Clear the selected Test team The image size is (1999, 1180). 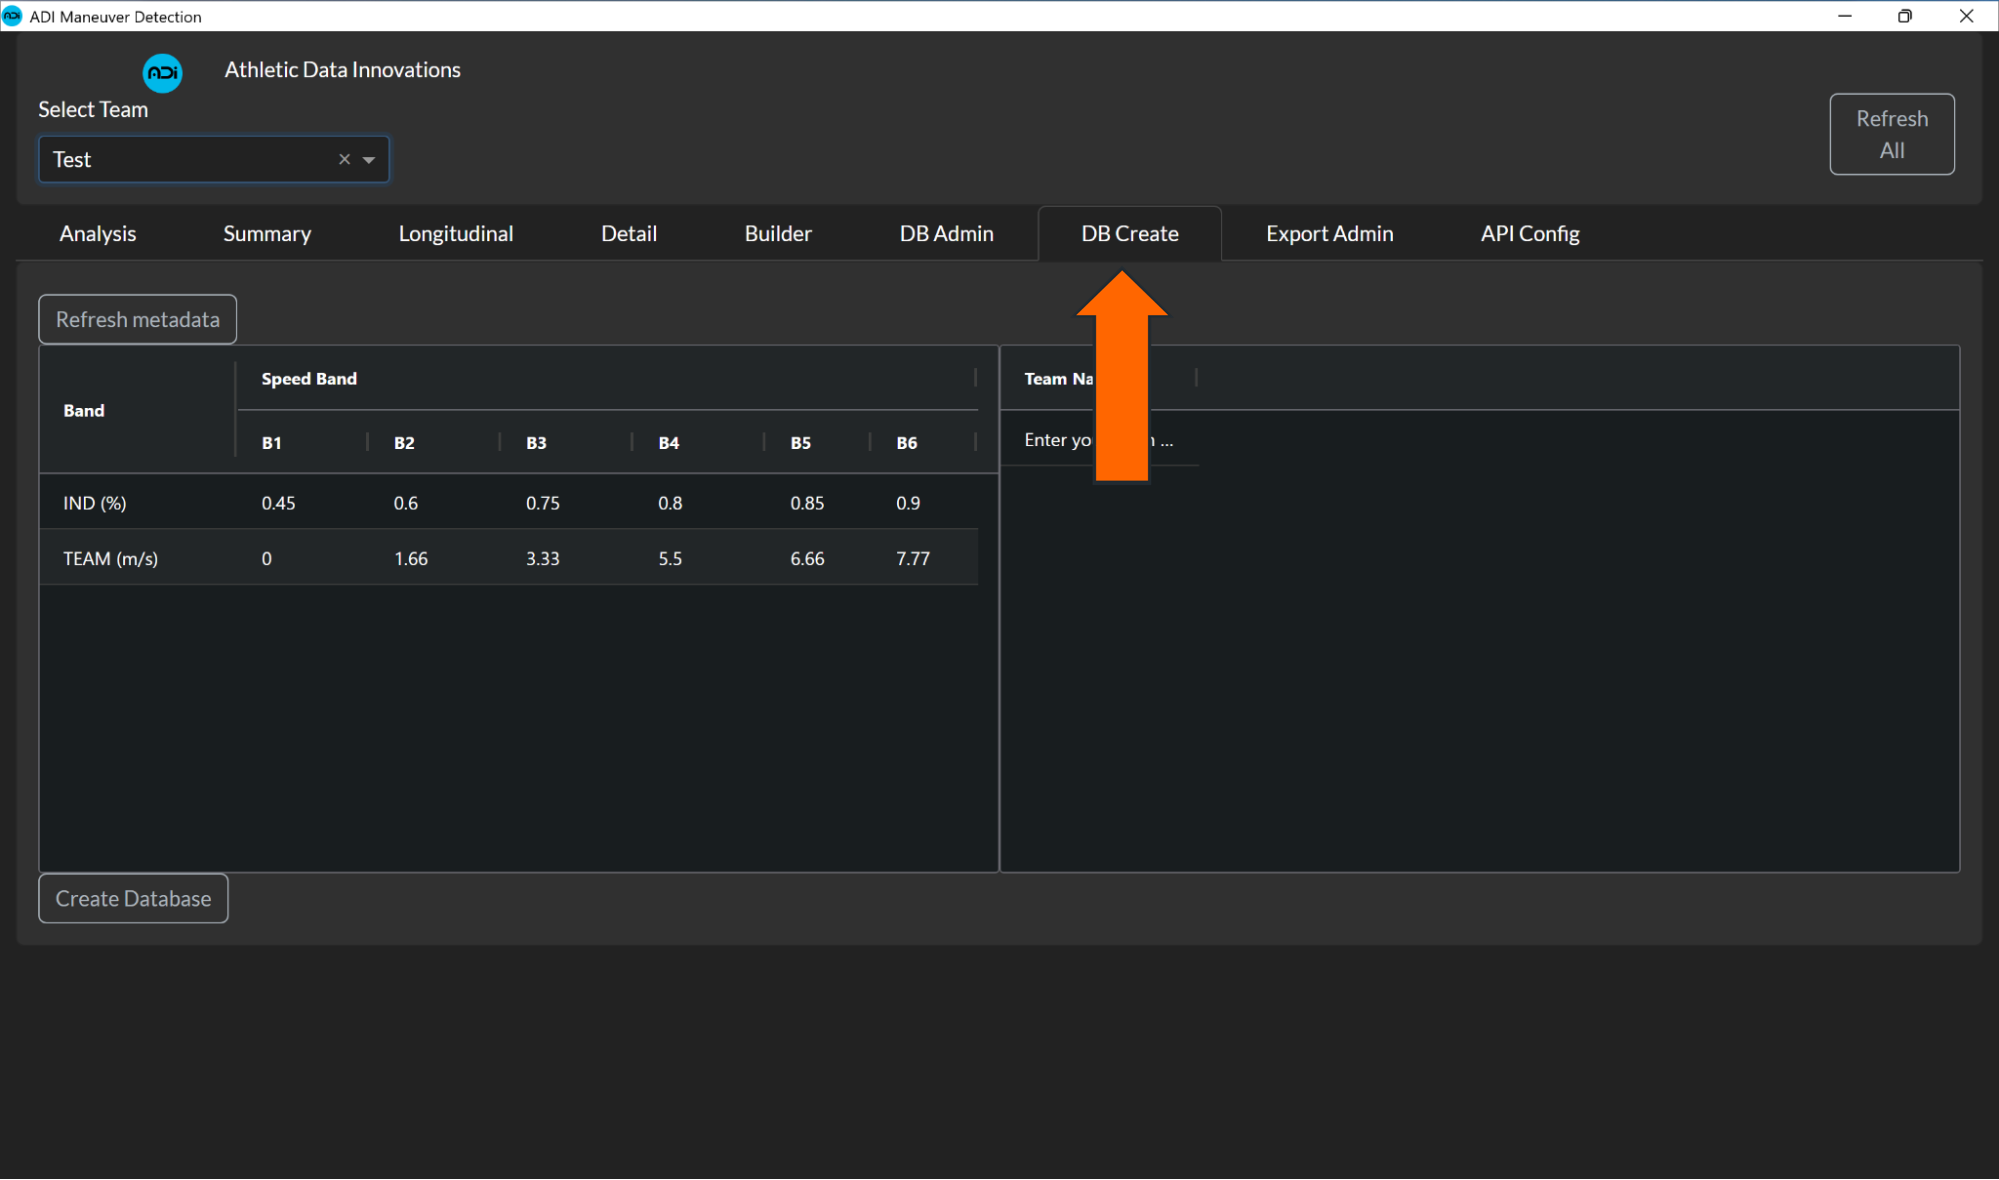coord(344,159)
